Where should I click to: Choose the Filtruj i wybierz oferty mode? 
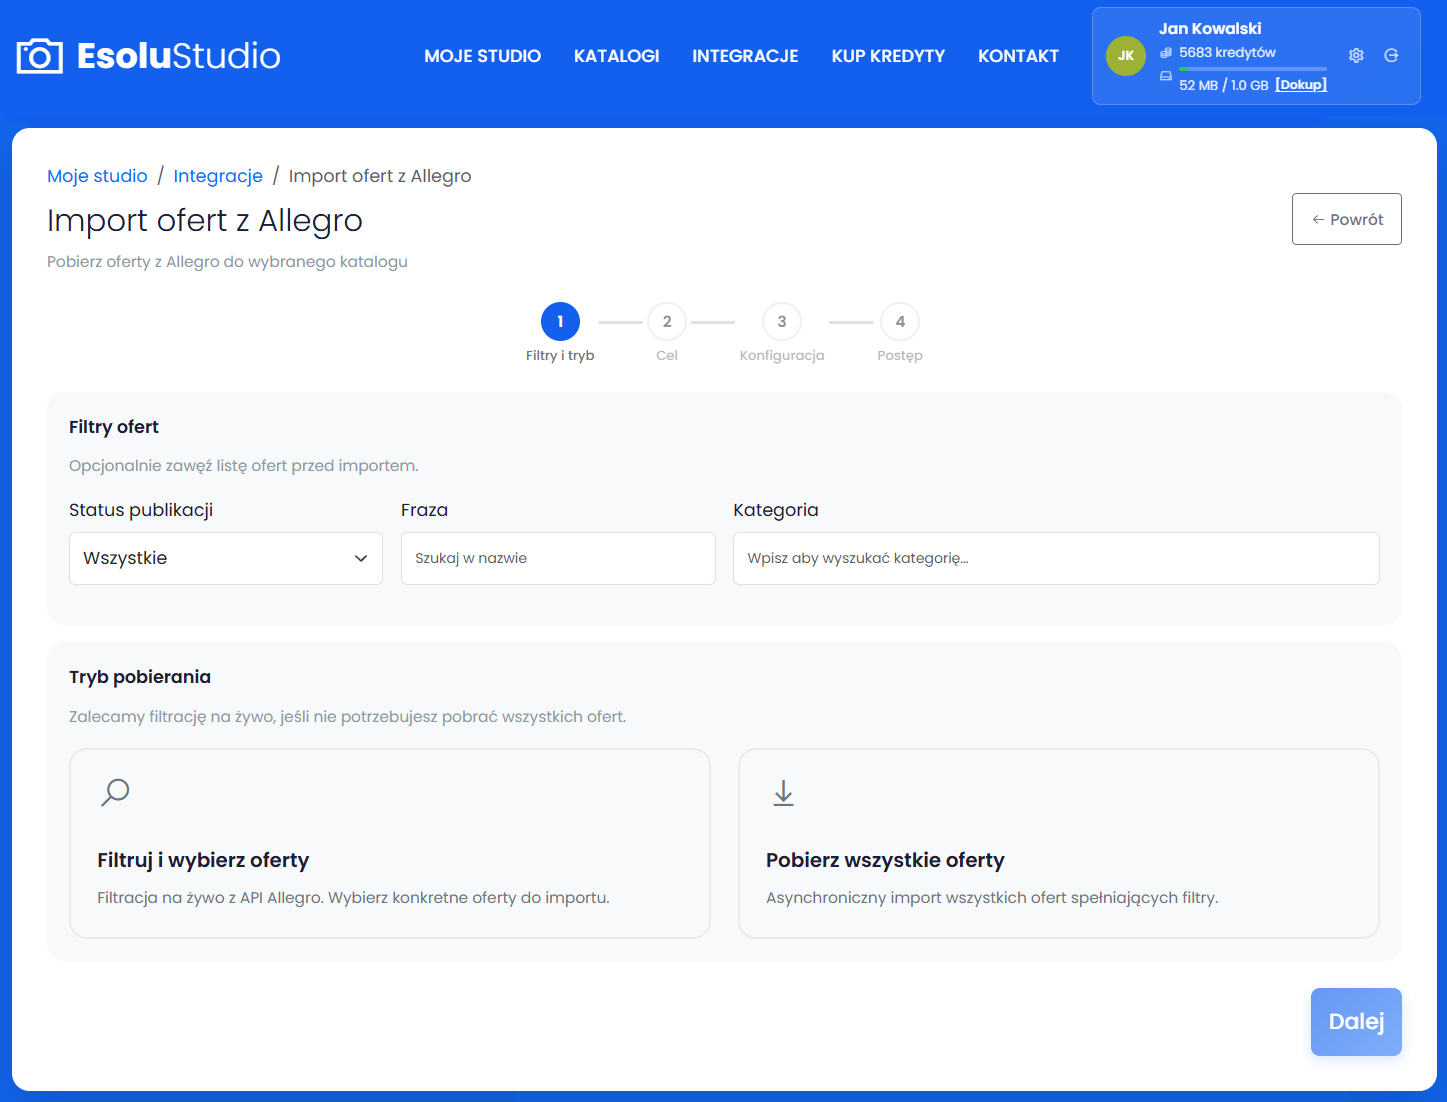(390, 844)
